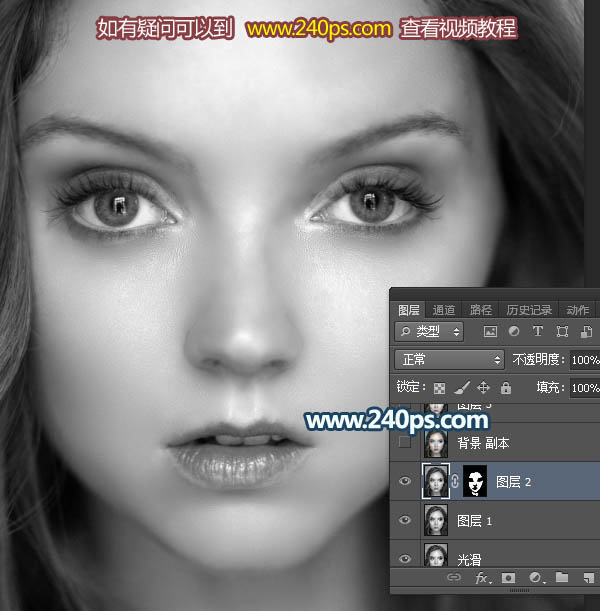Viewport: 600px width, 611px height.
Task: Filter layers by pixel layer icon
Action: tap(490, 332)
